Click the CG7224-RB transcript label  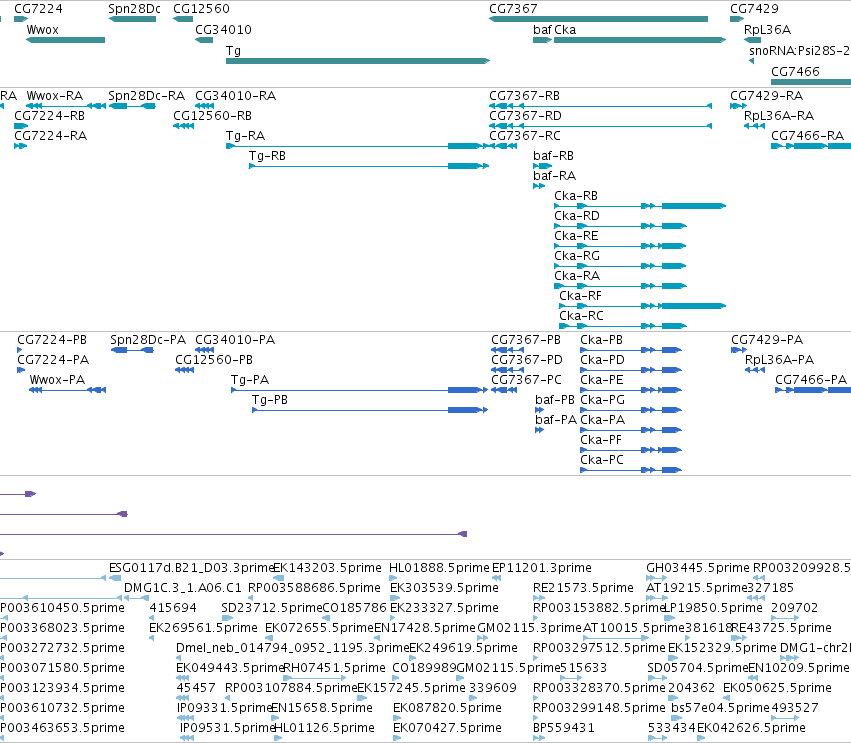(x=49, y=116)
